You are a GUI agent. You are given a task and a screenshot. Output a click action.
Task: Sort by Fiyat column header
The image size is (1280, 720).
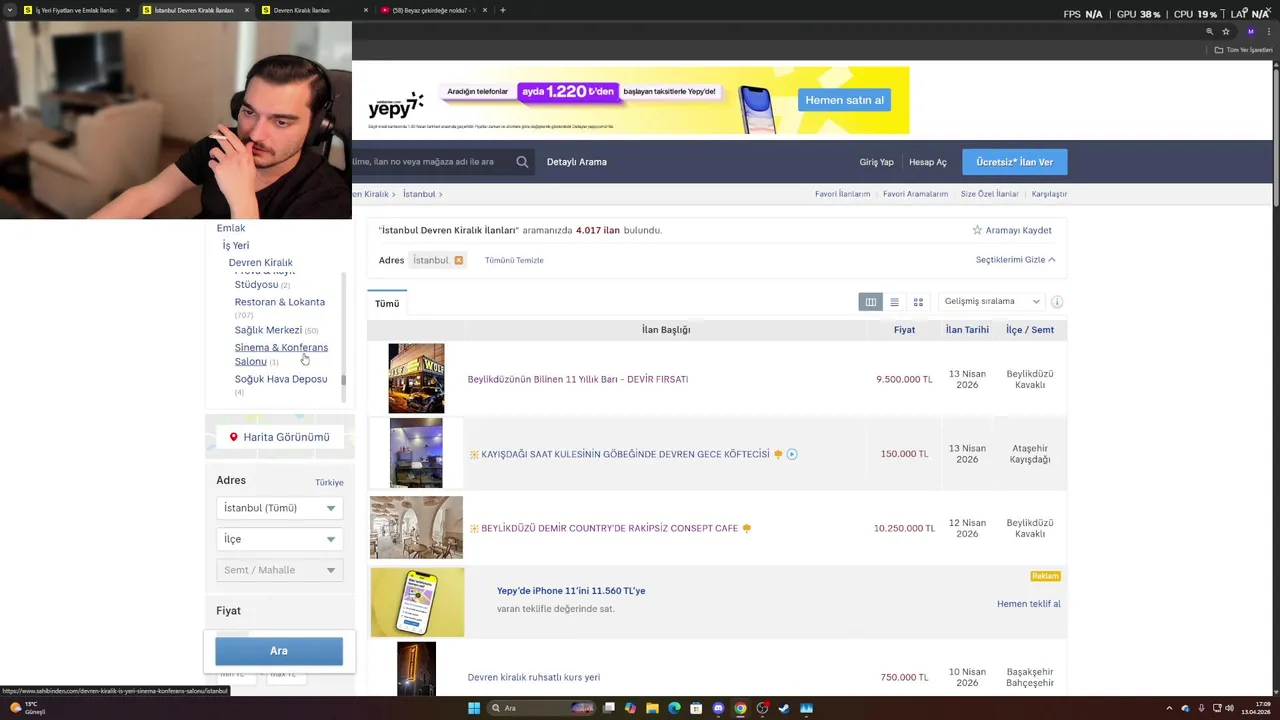pyautogui.click(x=904, y=330)
